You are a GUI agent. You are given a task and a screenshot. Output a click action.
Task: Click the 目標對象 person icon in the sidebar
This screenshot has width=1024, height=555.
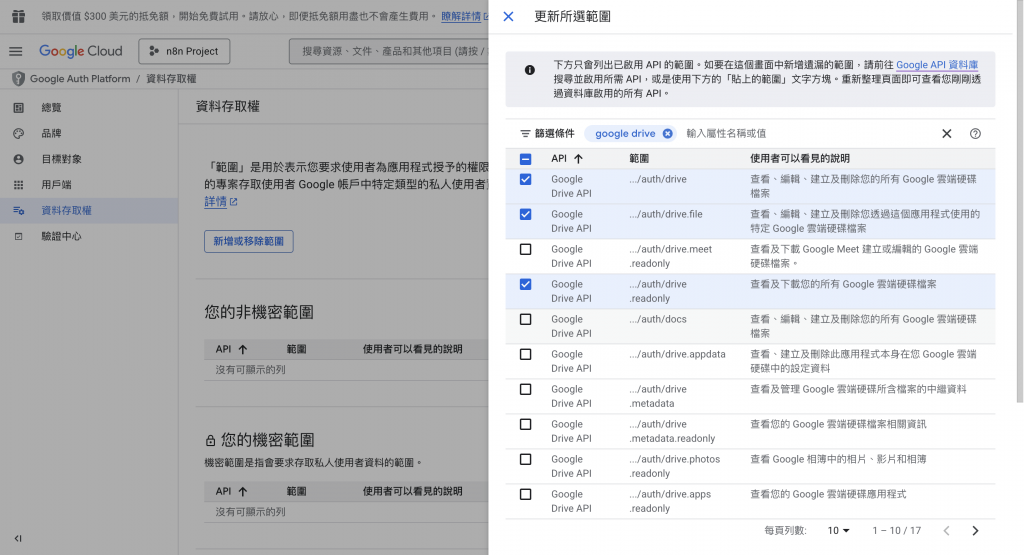tap(18, 159)
